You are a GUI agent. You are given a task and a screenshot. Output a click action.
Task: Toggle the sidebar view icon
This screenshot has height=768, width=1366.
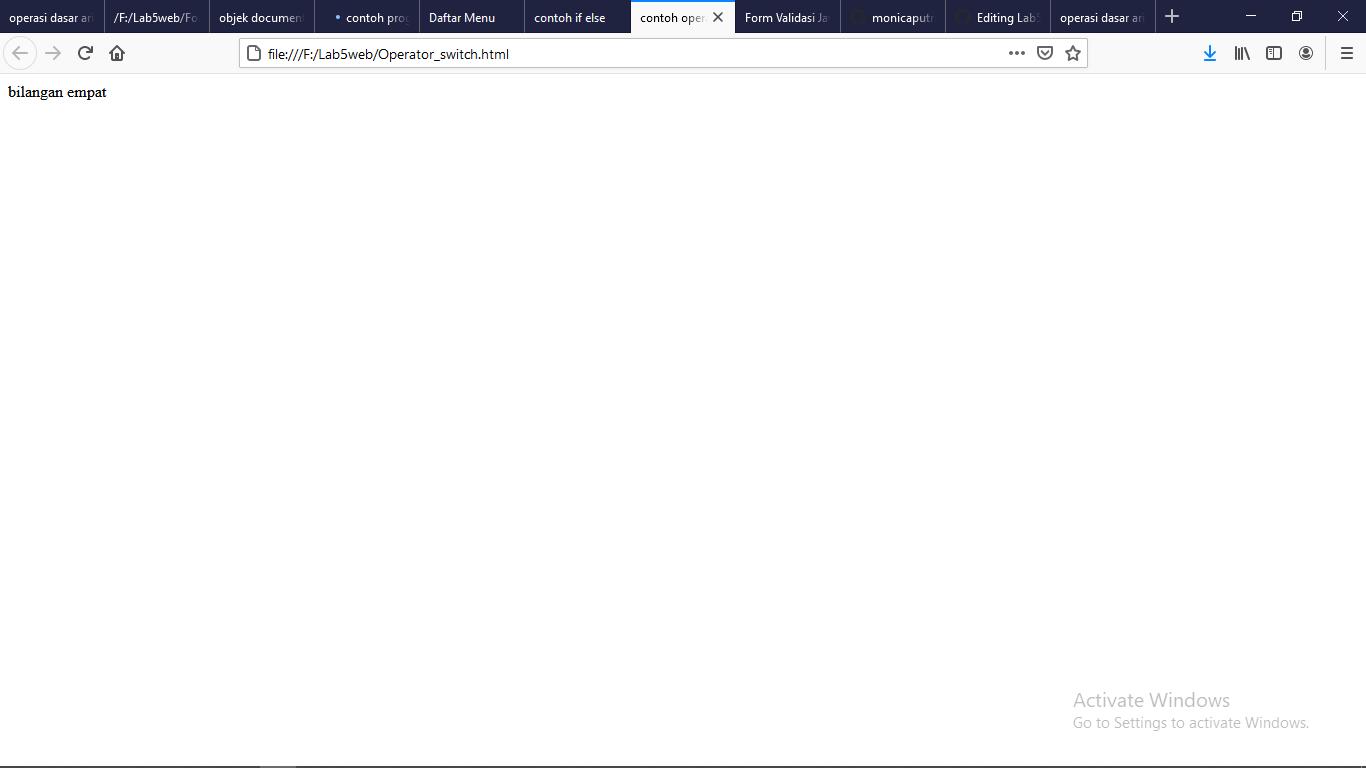point(1274,53)
